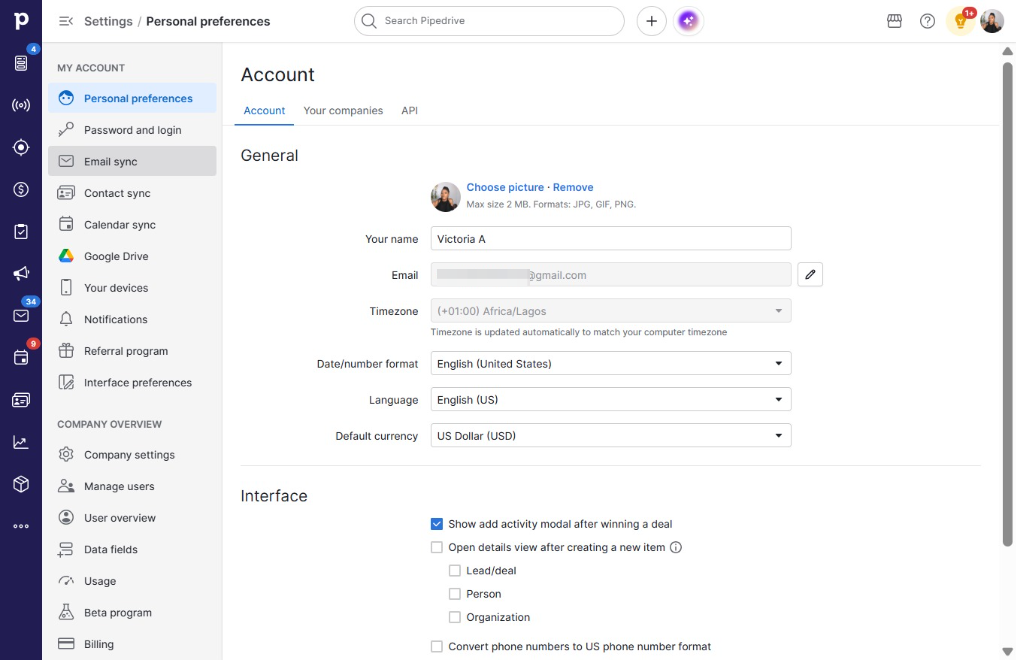Open the lightbulb tips icon

pos(960,21)
